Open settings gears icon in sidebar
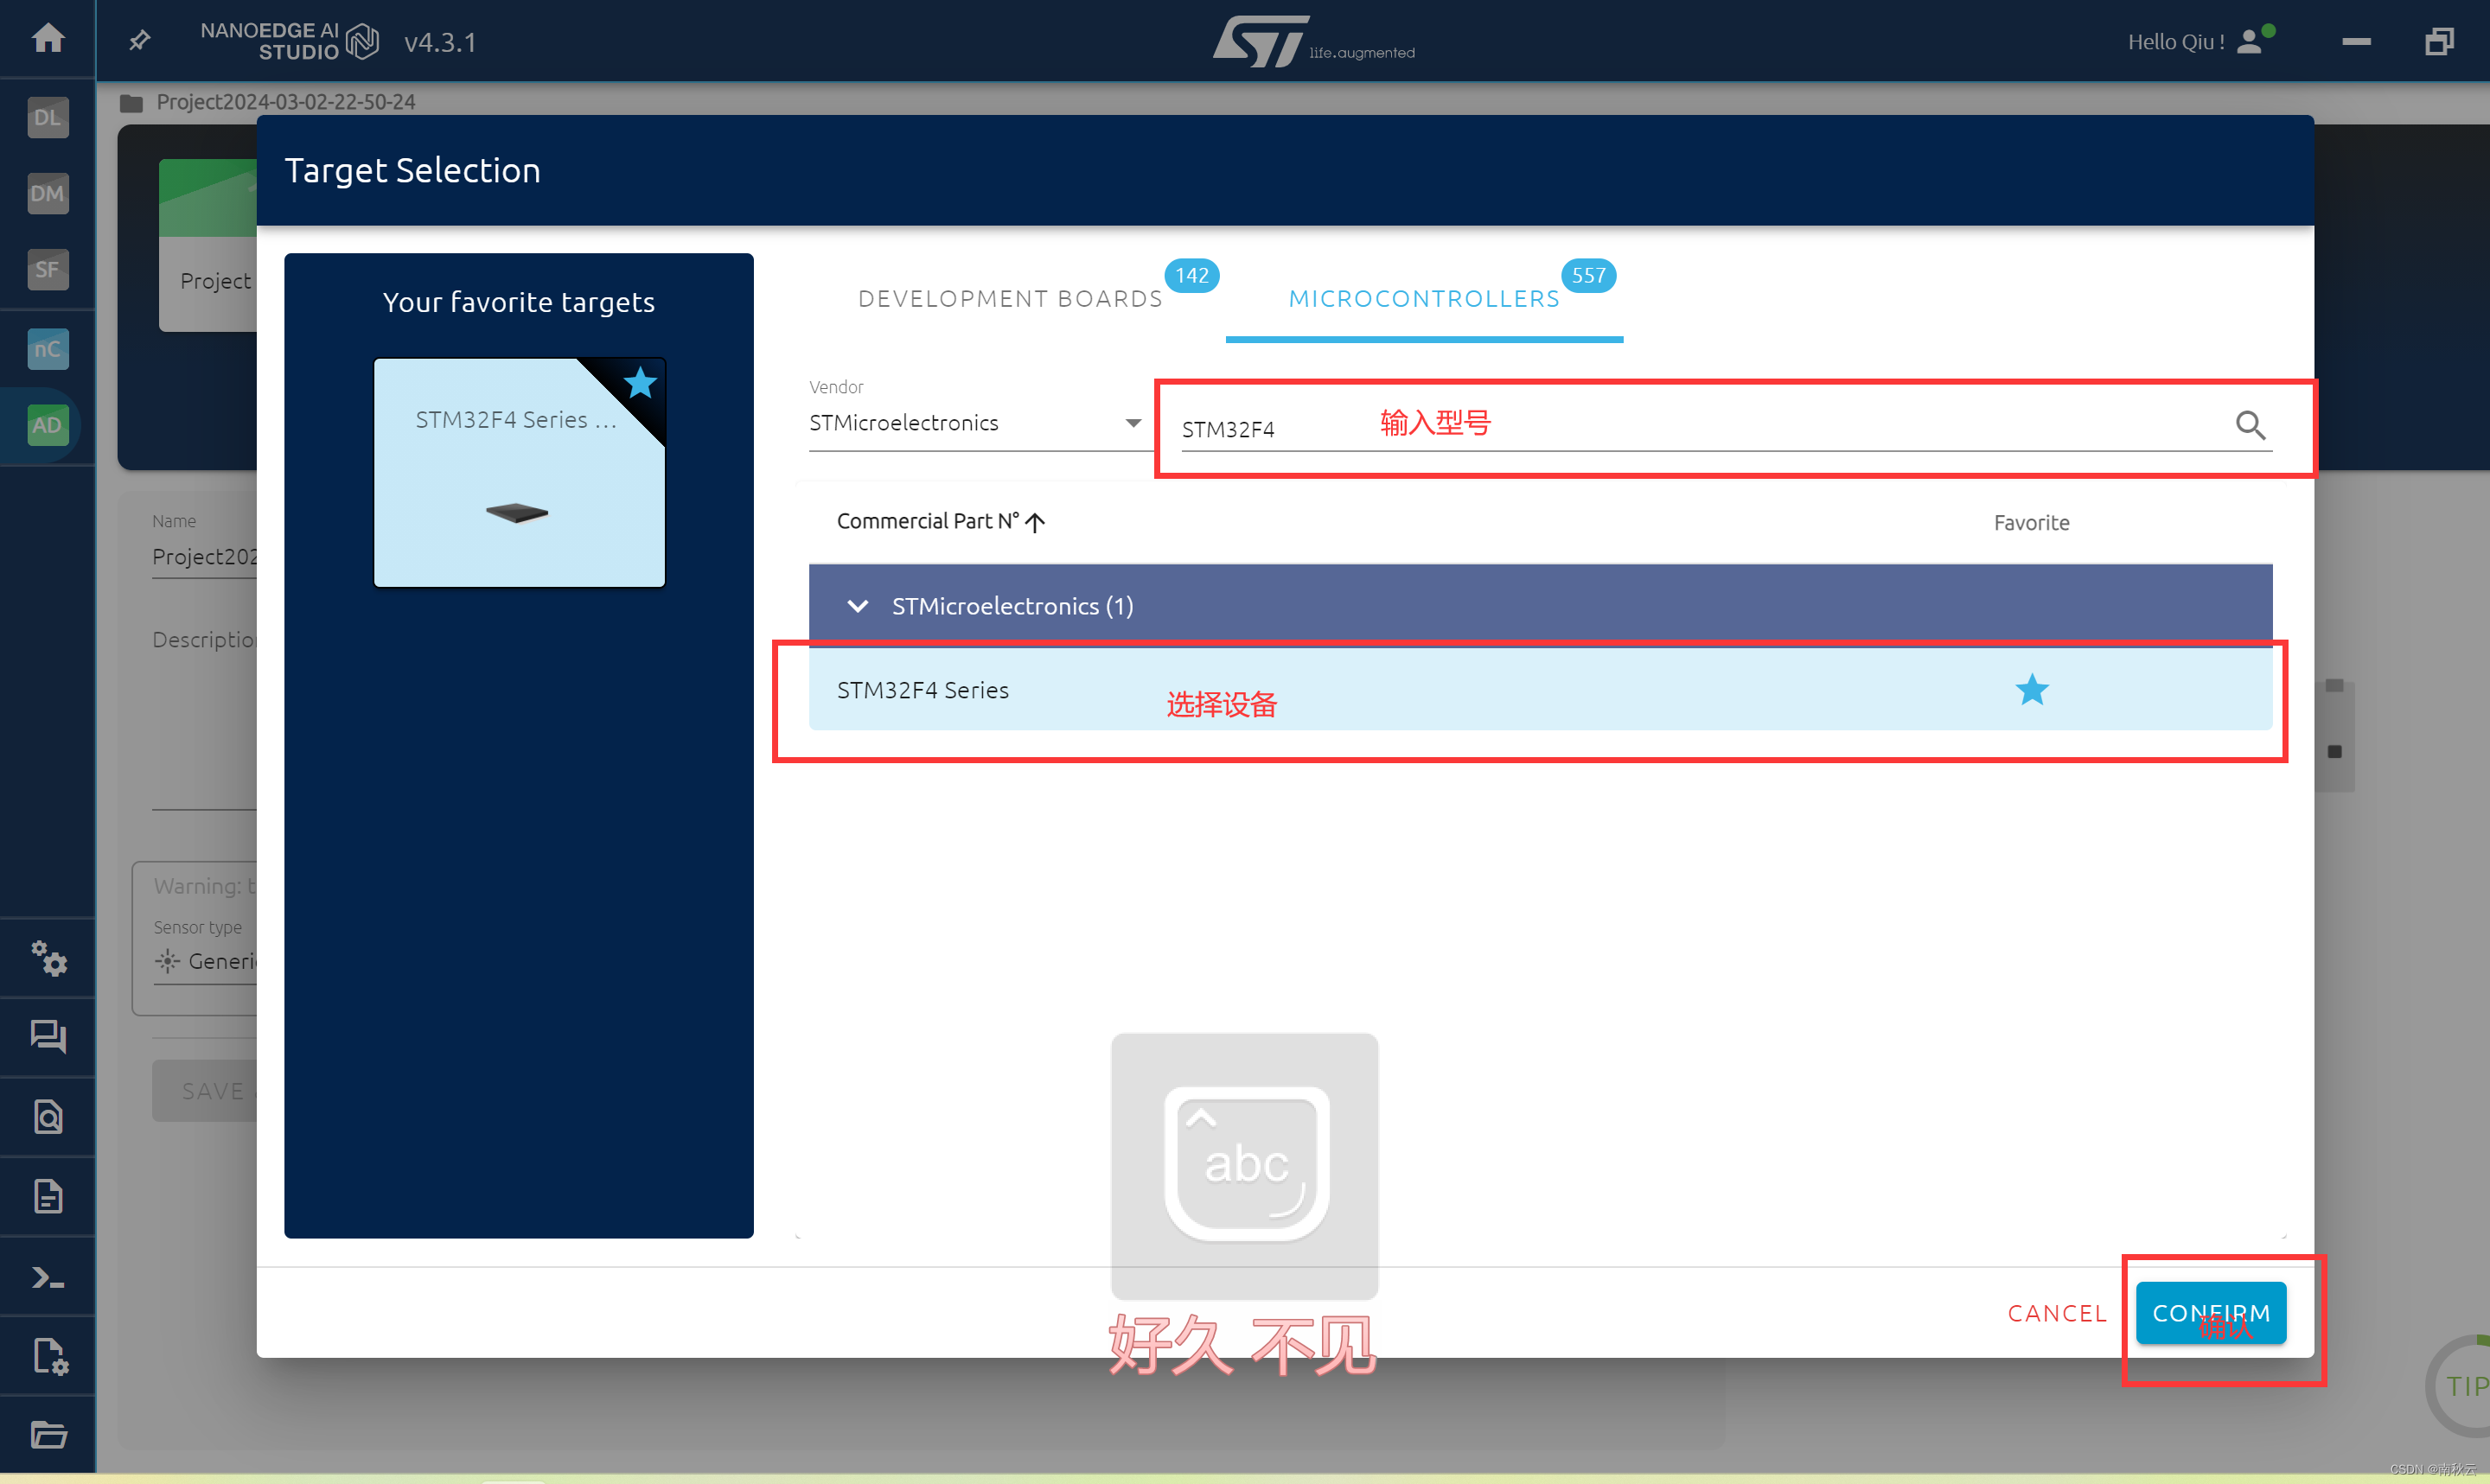Viewport: 2490px width, 1484px height. tap(47, 958)
